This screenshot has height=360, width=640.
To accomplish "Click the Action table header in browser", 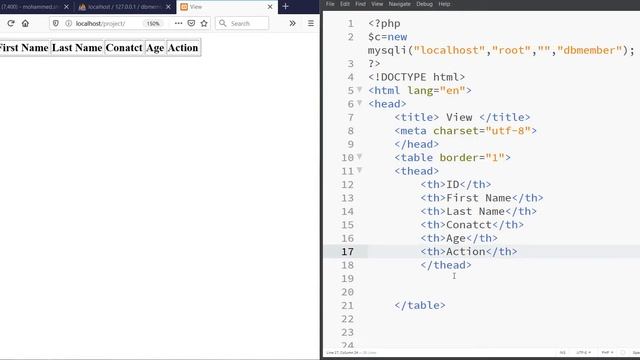I will 183,48.
